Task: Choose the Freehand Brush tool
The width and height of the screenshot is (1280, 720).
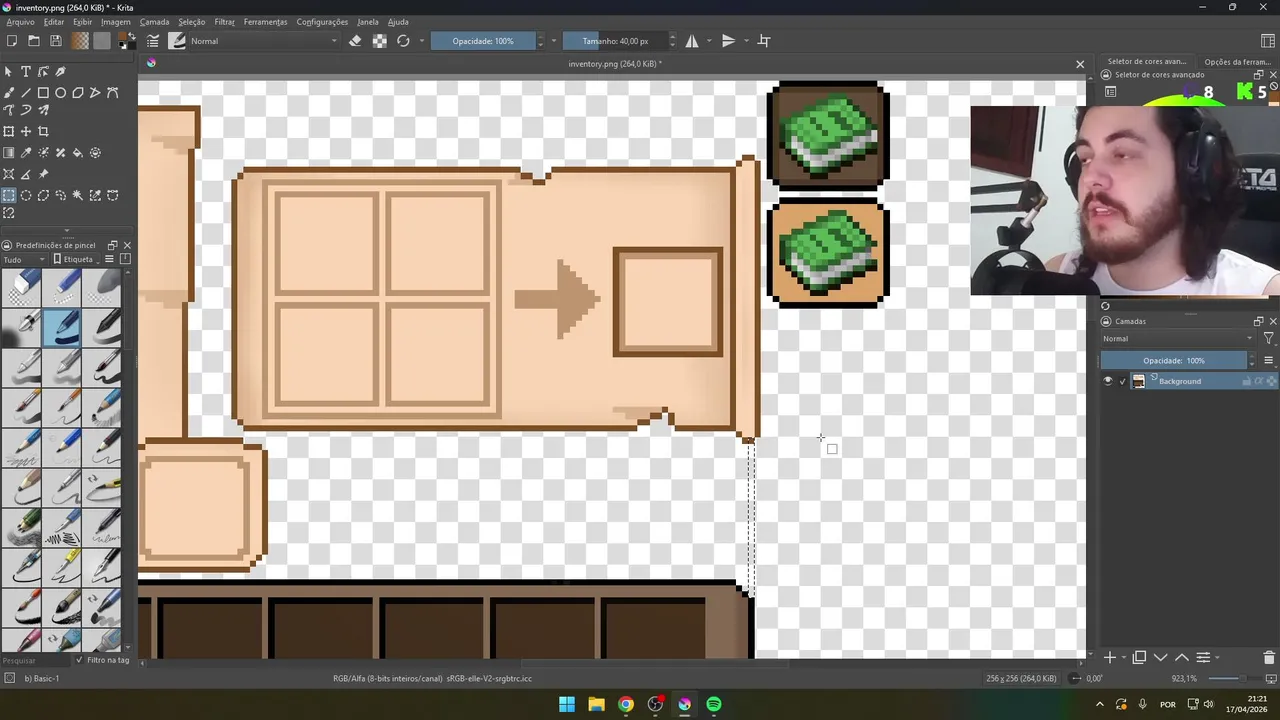Action: click(9, 93)
